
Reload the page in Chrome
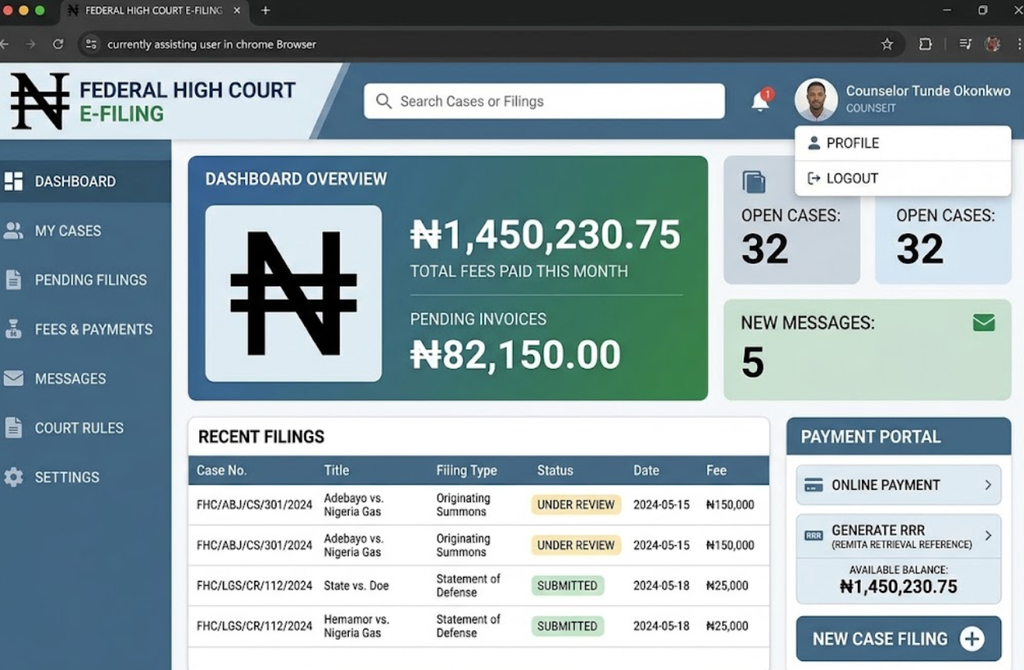click(x=58, y=44)
